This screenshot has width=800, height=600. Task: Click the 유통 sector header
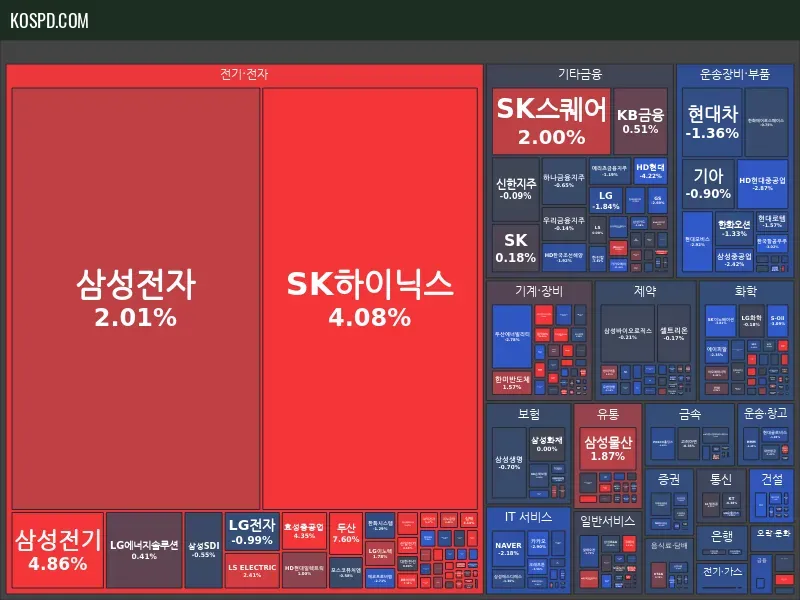(x=608, y=414)
